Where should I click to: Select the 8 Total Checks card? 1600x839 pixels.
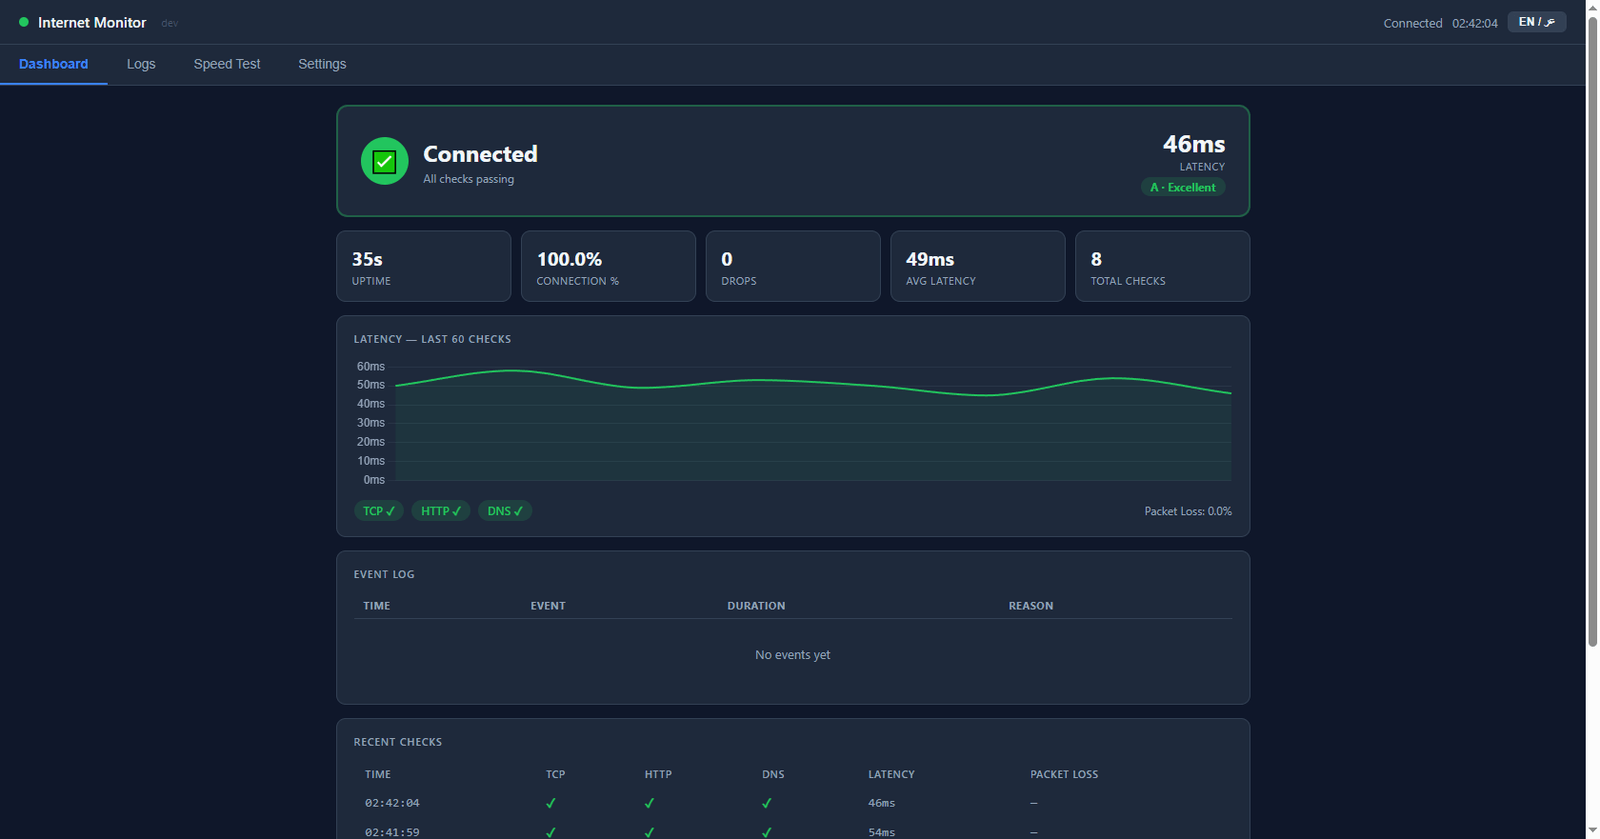[x=1162, y=266]
